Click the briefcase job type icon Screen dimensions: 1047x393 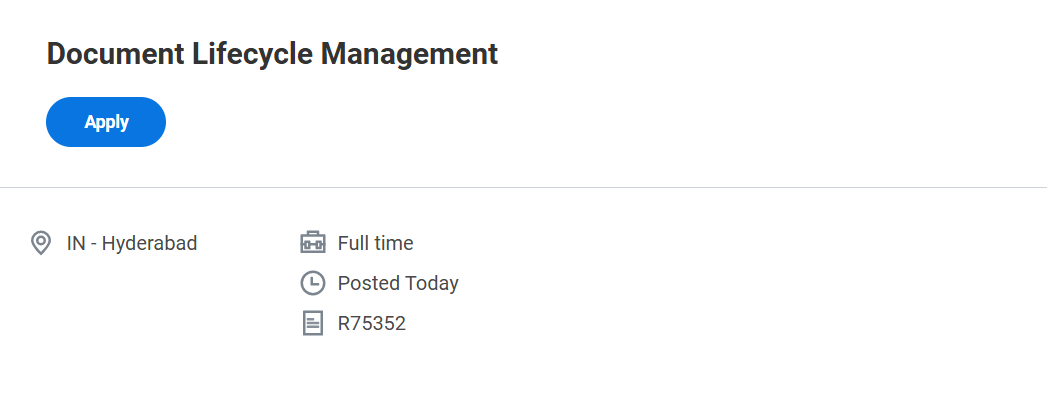312,243
